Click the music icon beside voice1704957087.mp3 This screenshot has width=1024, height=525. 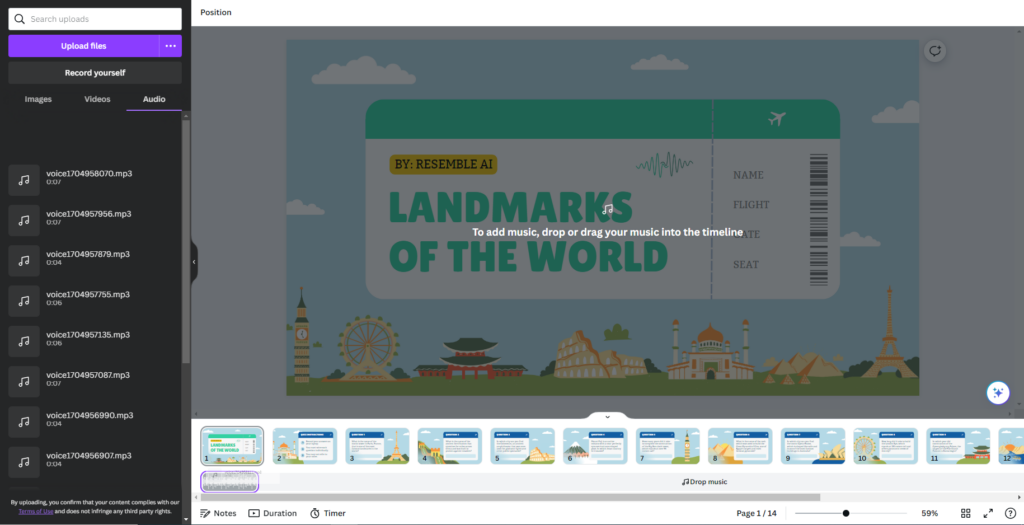24,382
